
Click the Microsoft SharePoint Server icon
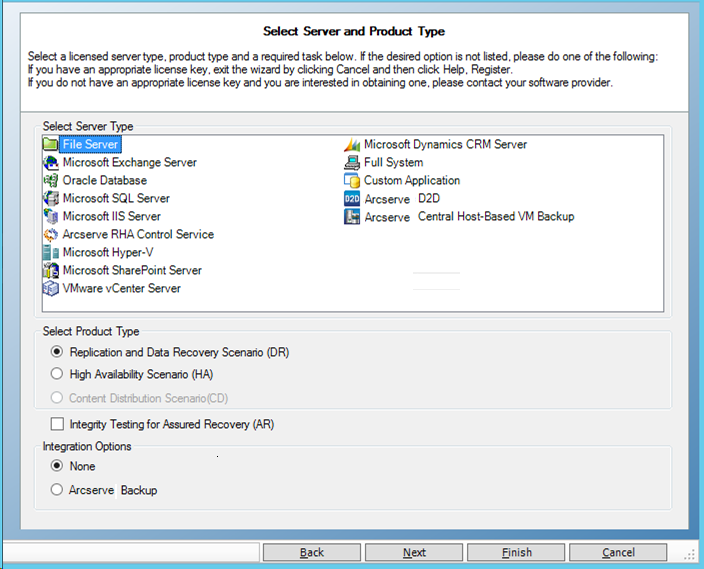(x=51, y=270)
